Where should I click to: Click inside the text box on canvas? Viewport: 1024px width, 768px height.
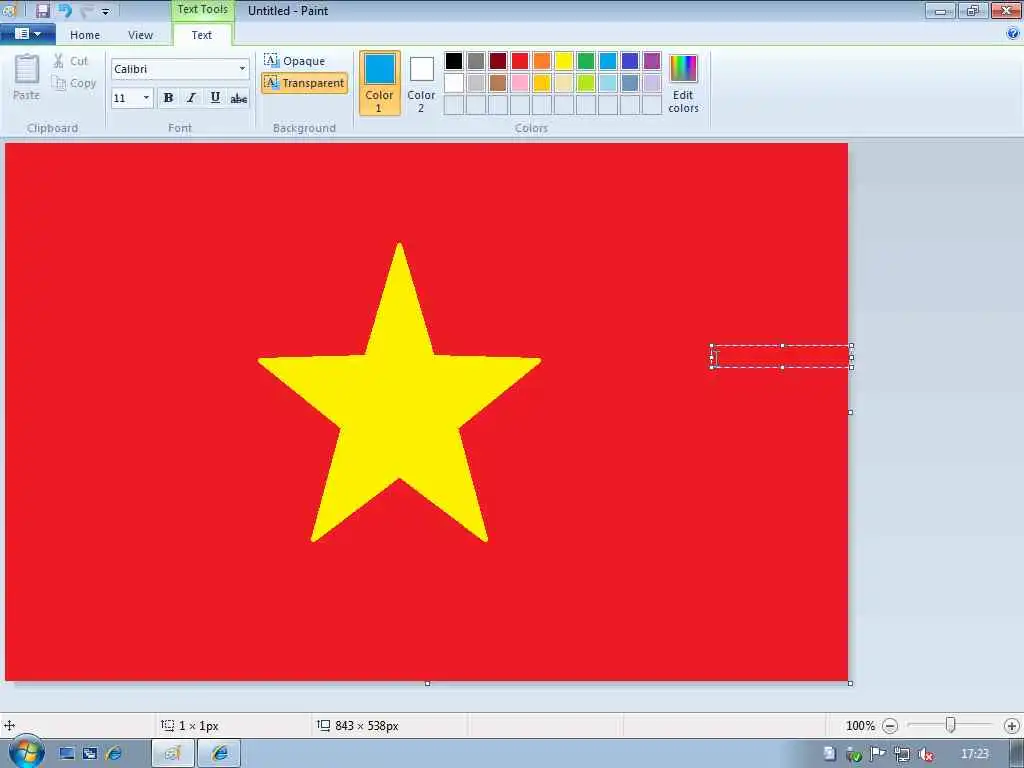coord(782,357)
